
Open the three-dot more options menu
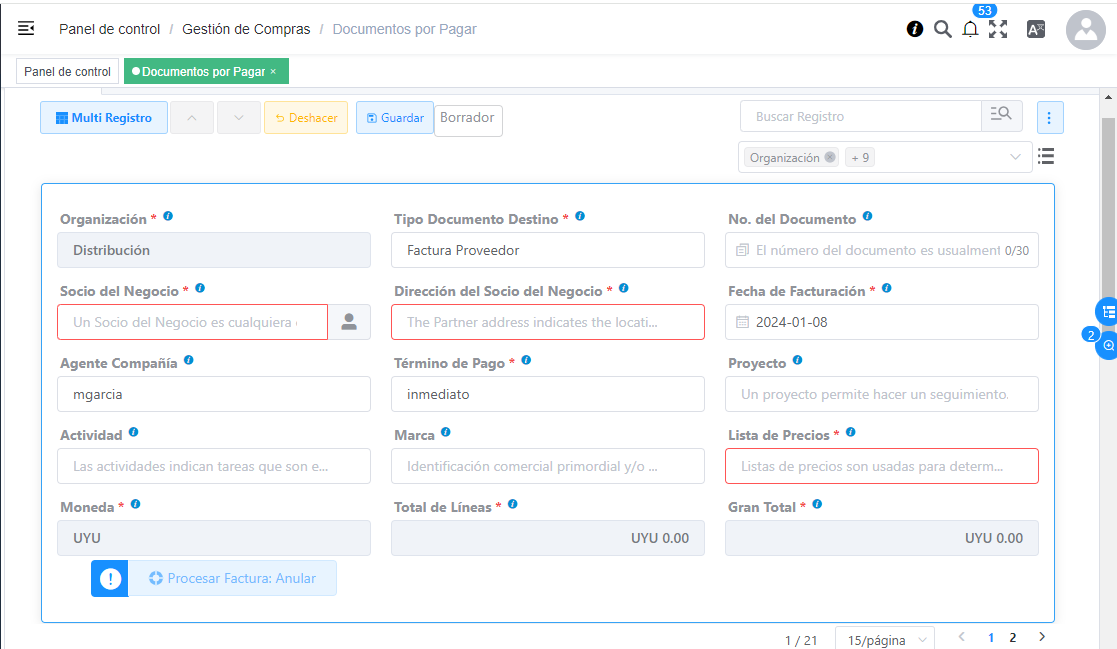click(1049, 118)
